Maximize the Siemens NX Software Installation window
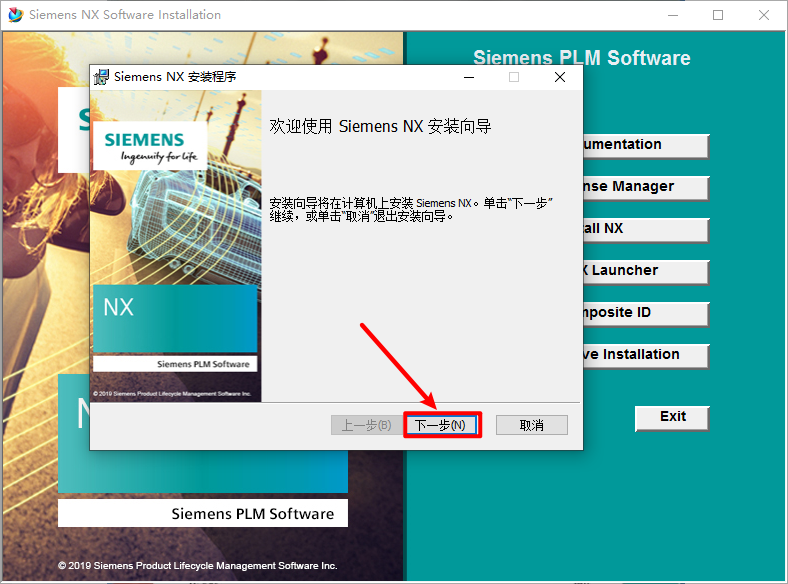Viewport: 788px width, 584px height. 718,15
